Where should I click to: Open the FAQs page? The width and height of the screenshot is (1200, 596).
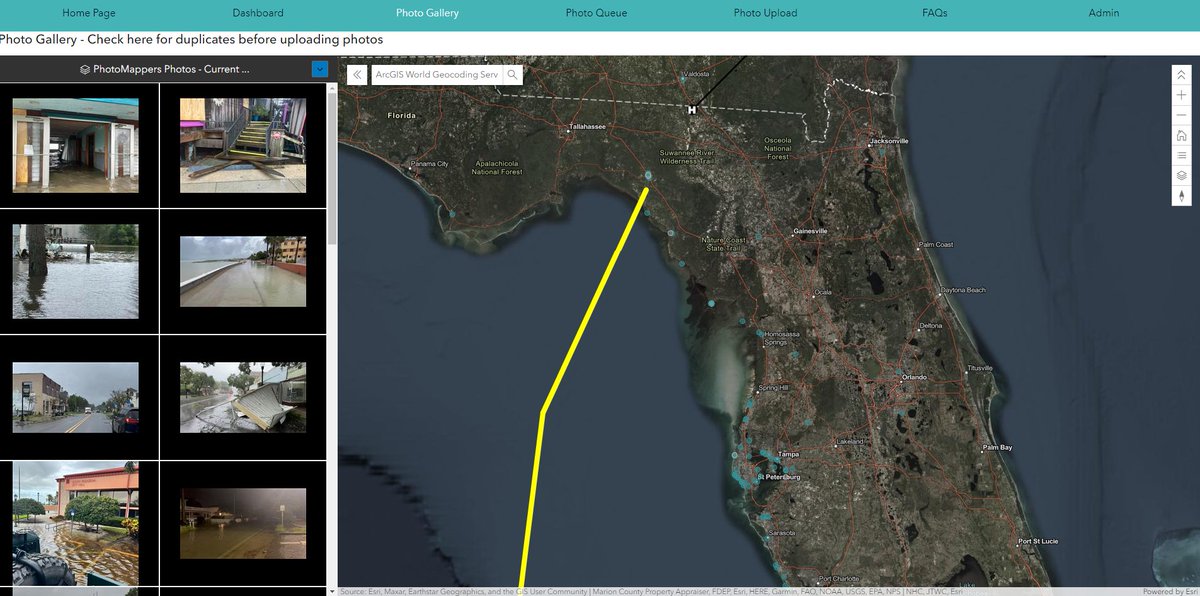pyautogui.click(x=935, y=13)
